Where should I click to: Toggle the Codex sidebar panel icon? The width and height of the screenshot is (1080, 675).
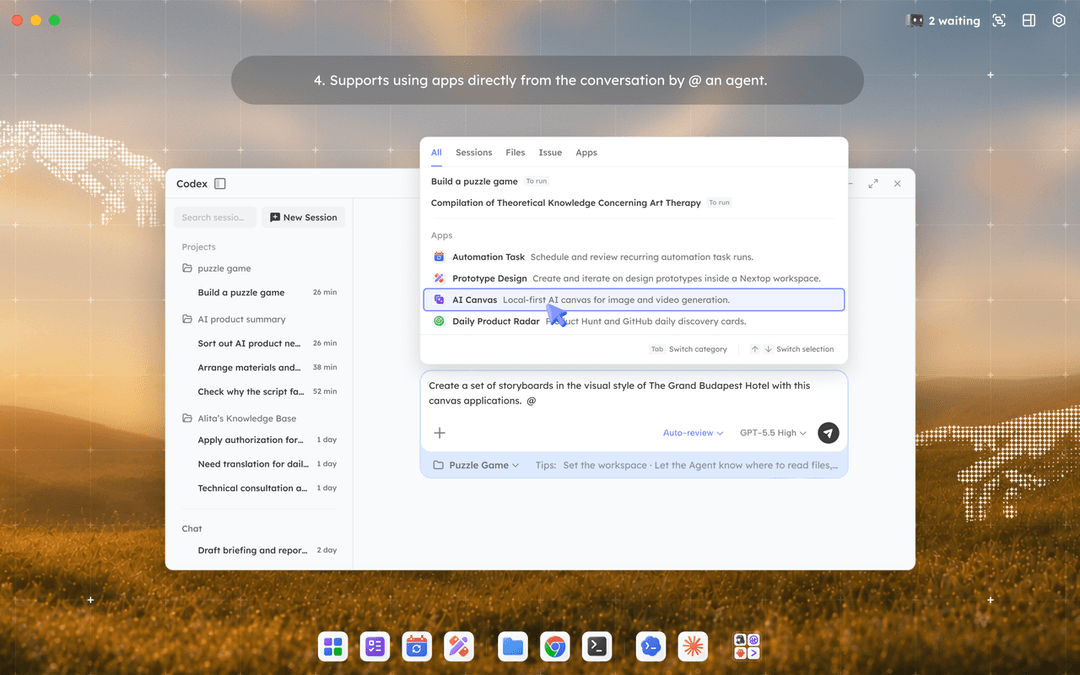click(220, 184)
